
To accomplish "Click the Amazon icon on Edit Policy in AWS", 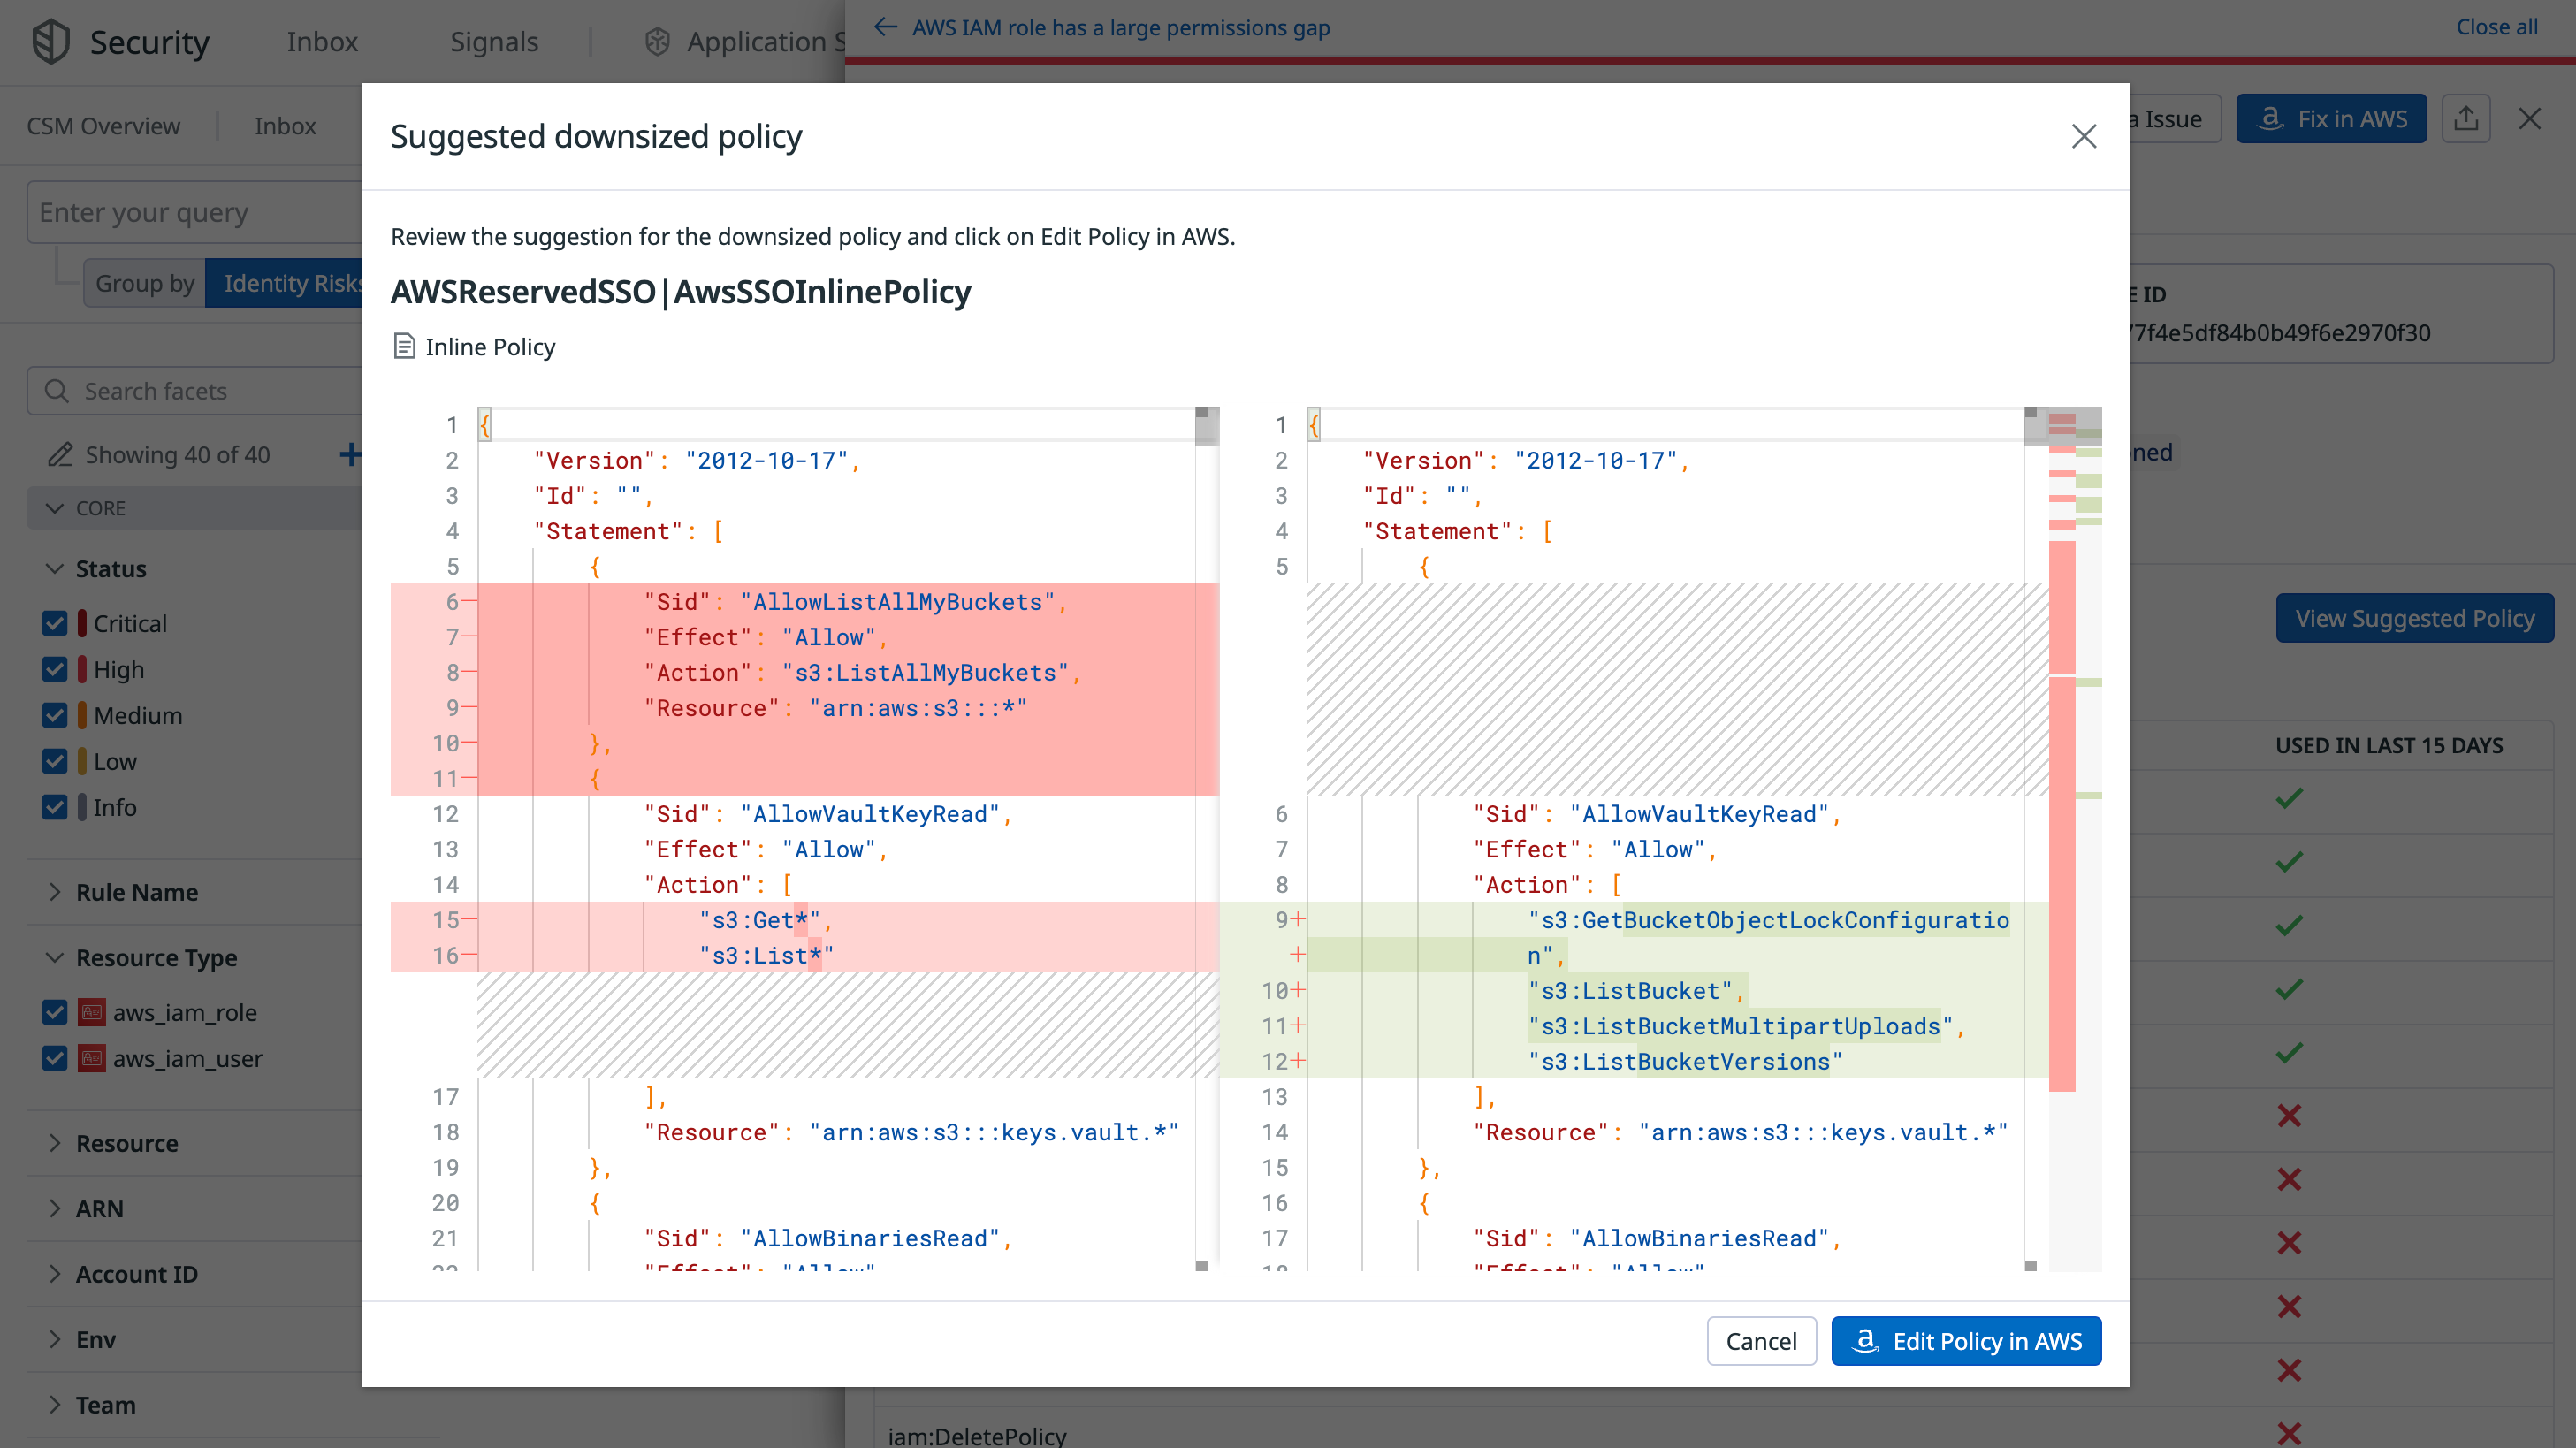I will point(1865,1340).
